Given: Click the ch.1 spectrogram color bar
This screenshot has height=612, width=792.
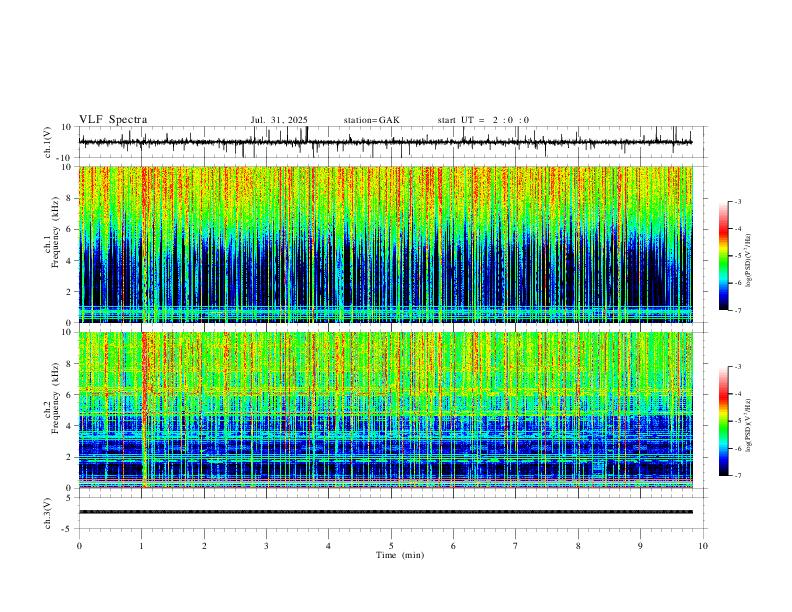Looking at the screenshot, I should click(724, 256).
